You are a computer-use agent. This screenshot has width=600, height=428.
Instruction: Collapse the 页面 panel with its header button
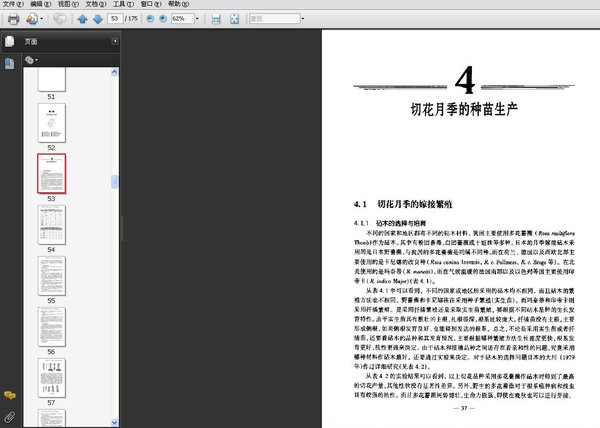coord(115,41)
